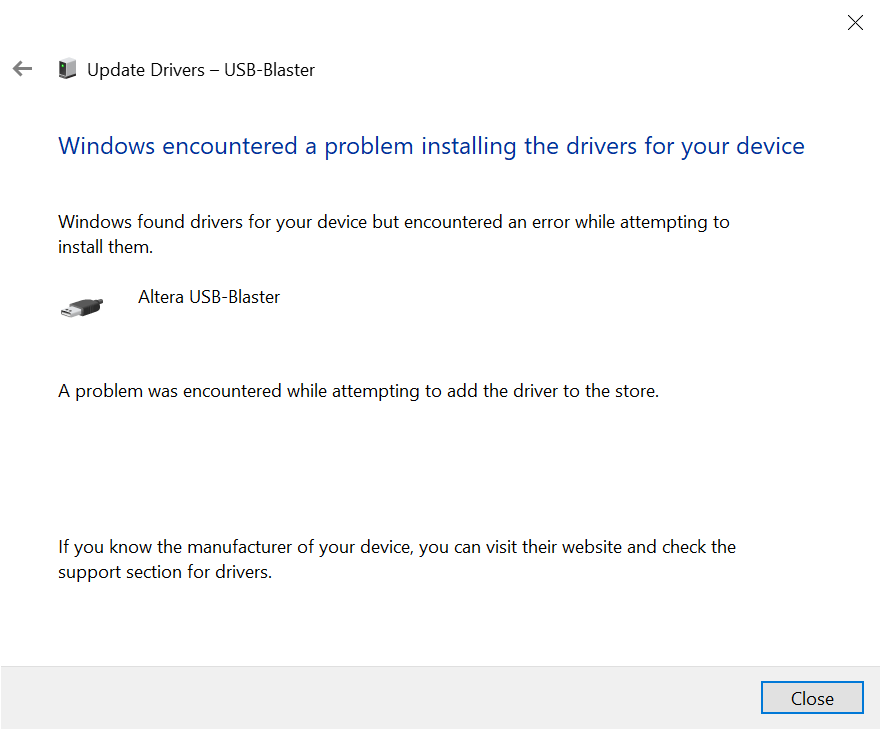Click the "Update Drivers – USB-Blaster" title text
This screenshot has height=730, width=881.
[x=200, y=70]
